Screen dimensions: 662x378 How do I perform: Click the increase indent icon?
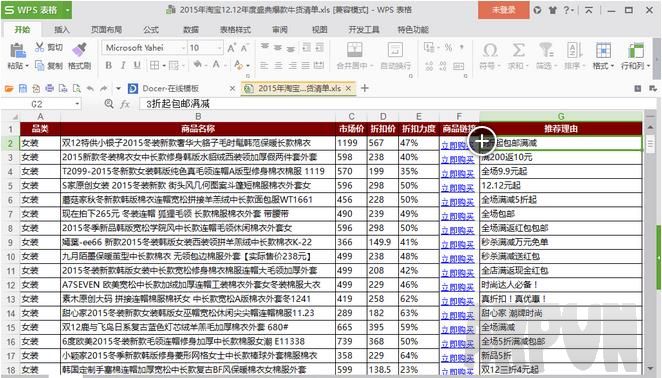320,47
